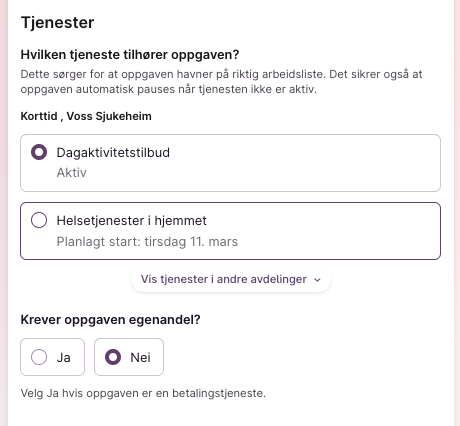Click the Planlagt start: tirsdag 11. mars text
Viewport: 460px width, 426px height.
click(147, 241)
